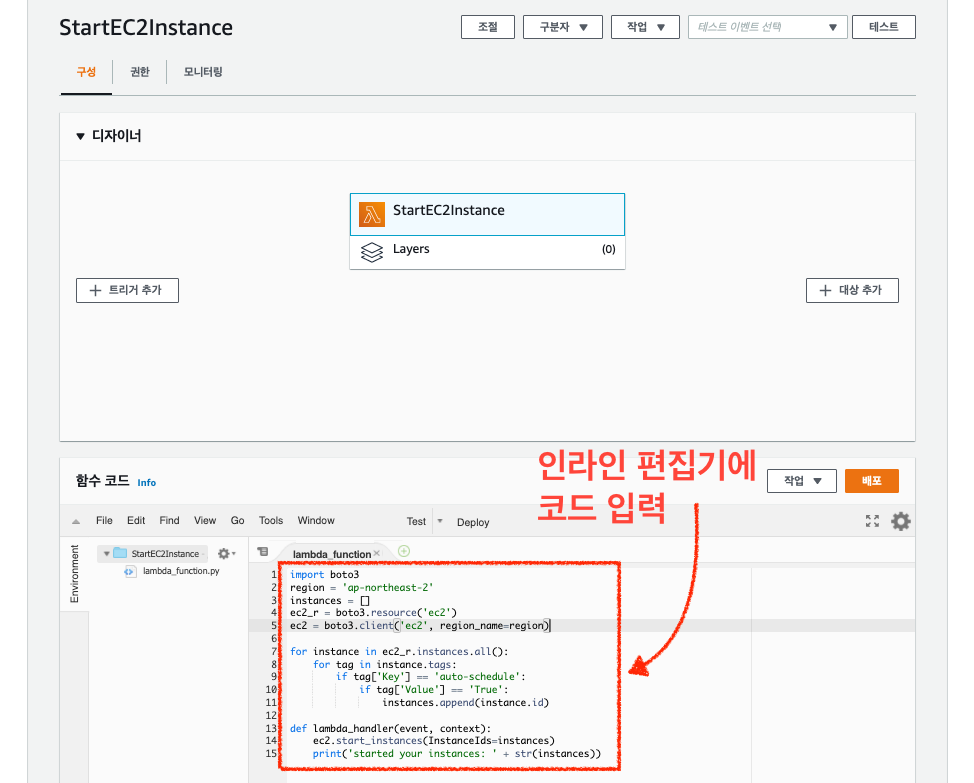
Task: Click the Layers row in designer
Action: pyautogui.click(x=488, y=252)
